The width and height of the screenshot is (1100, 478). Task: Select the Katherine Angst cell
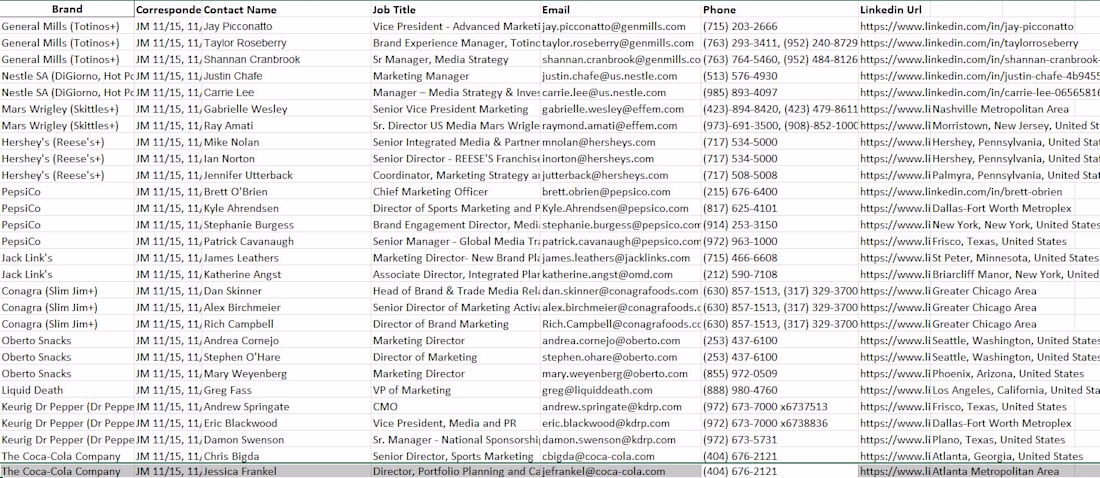tap(286, 274)
